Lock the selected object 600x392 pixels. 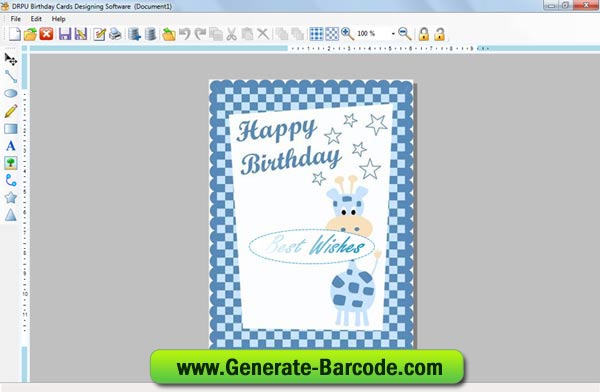tap(424, 34)
